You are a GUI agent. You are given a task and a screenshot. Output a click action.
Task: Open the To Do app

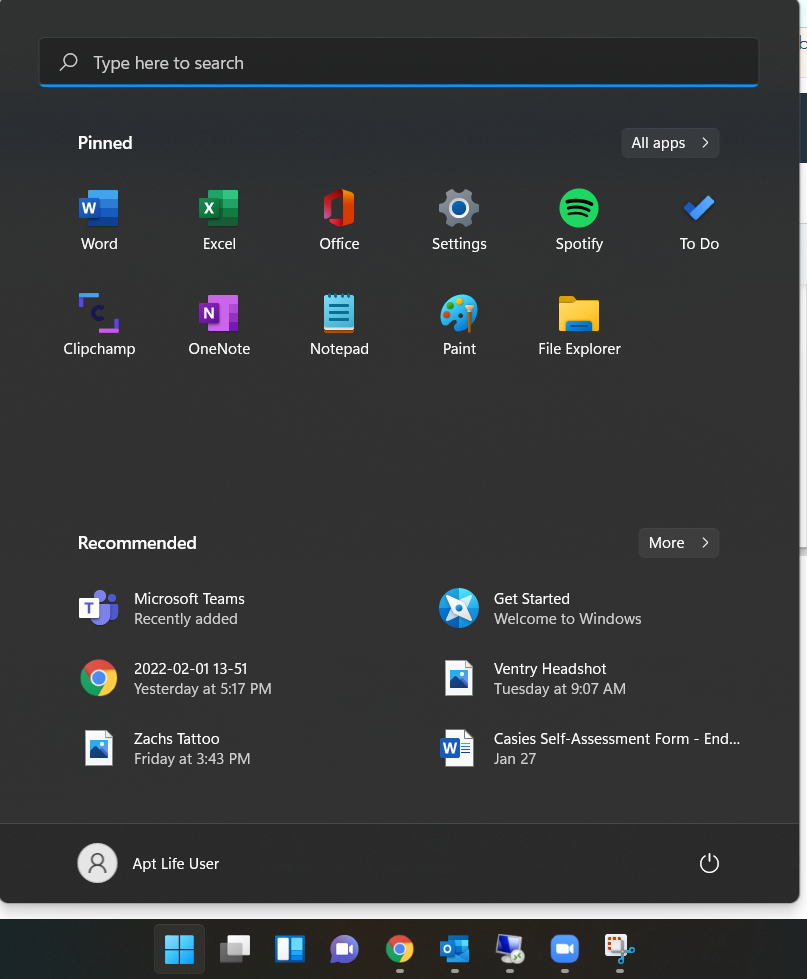(699, 220)
